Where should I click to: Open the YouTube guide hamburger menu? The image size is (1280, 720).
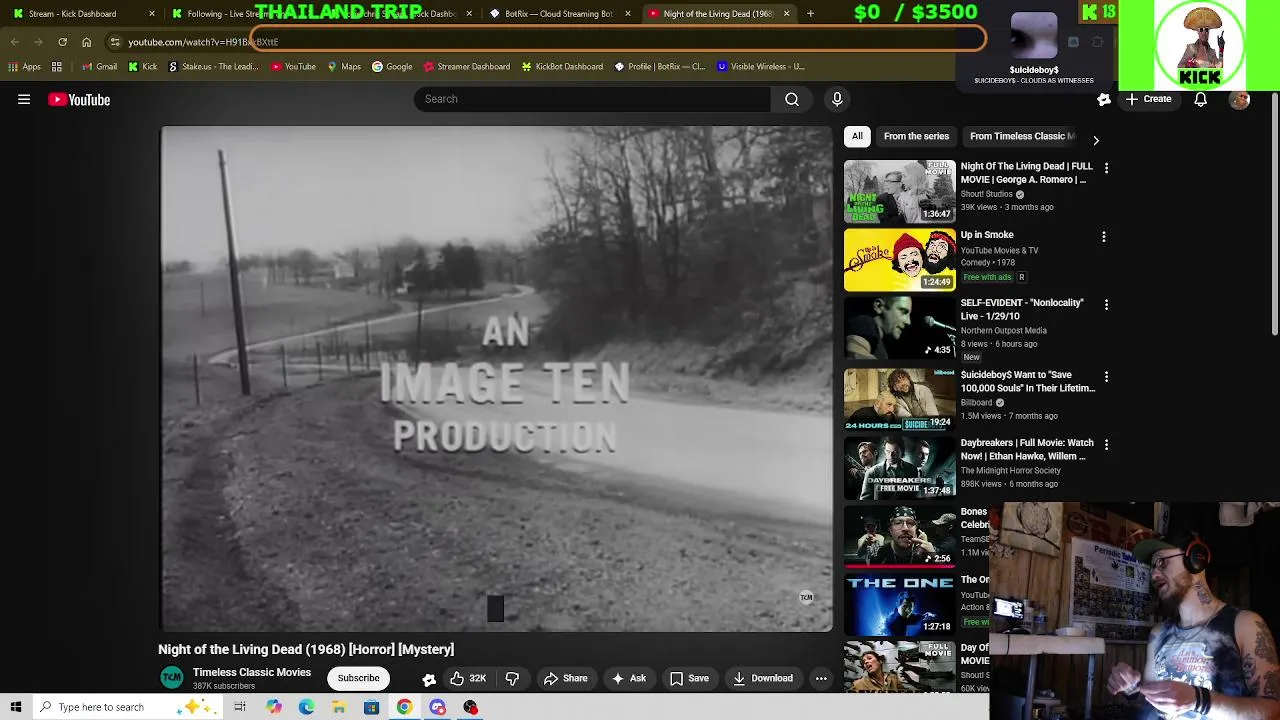coord(24,99)
